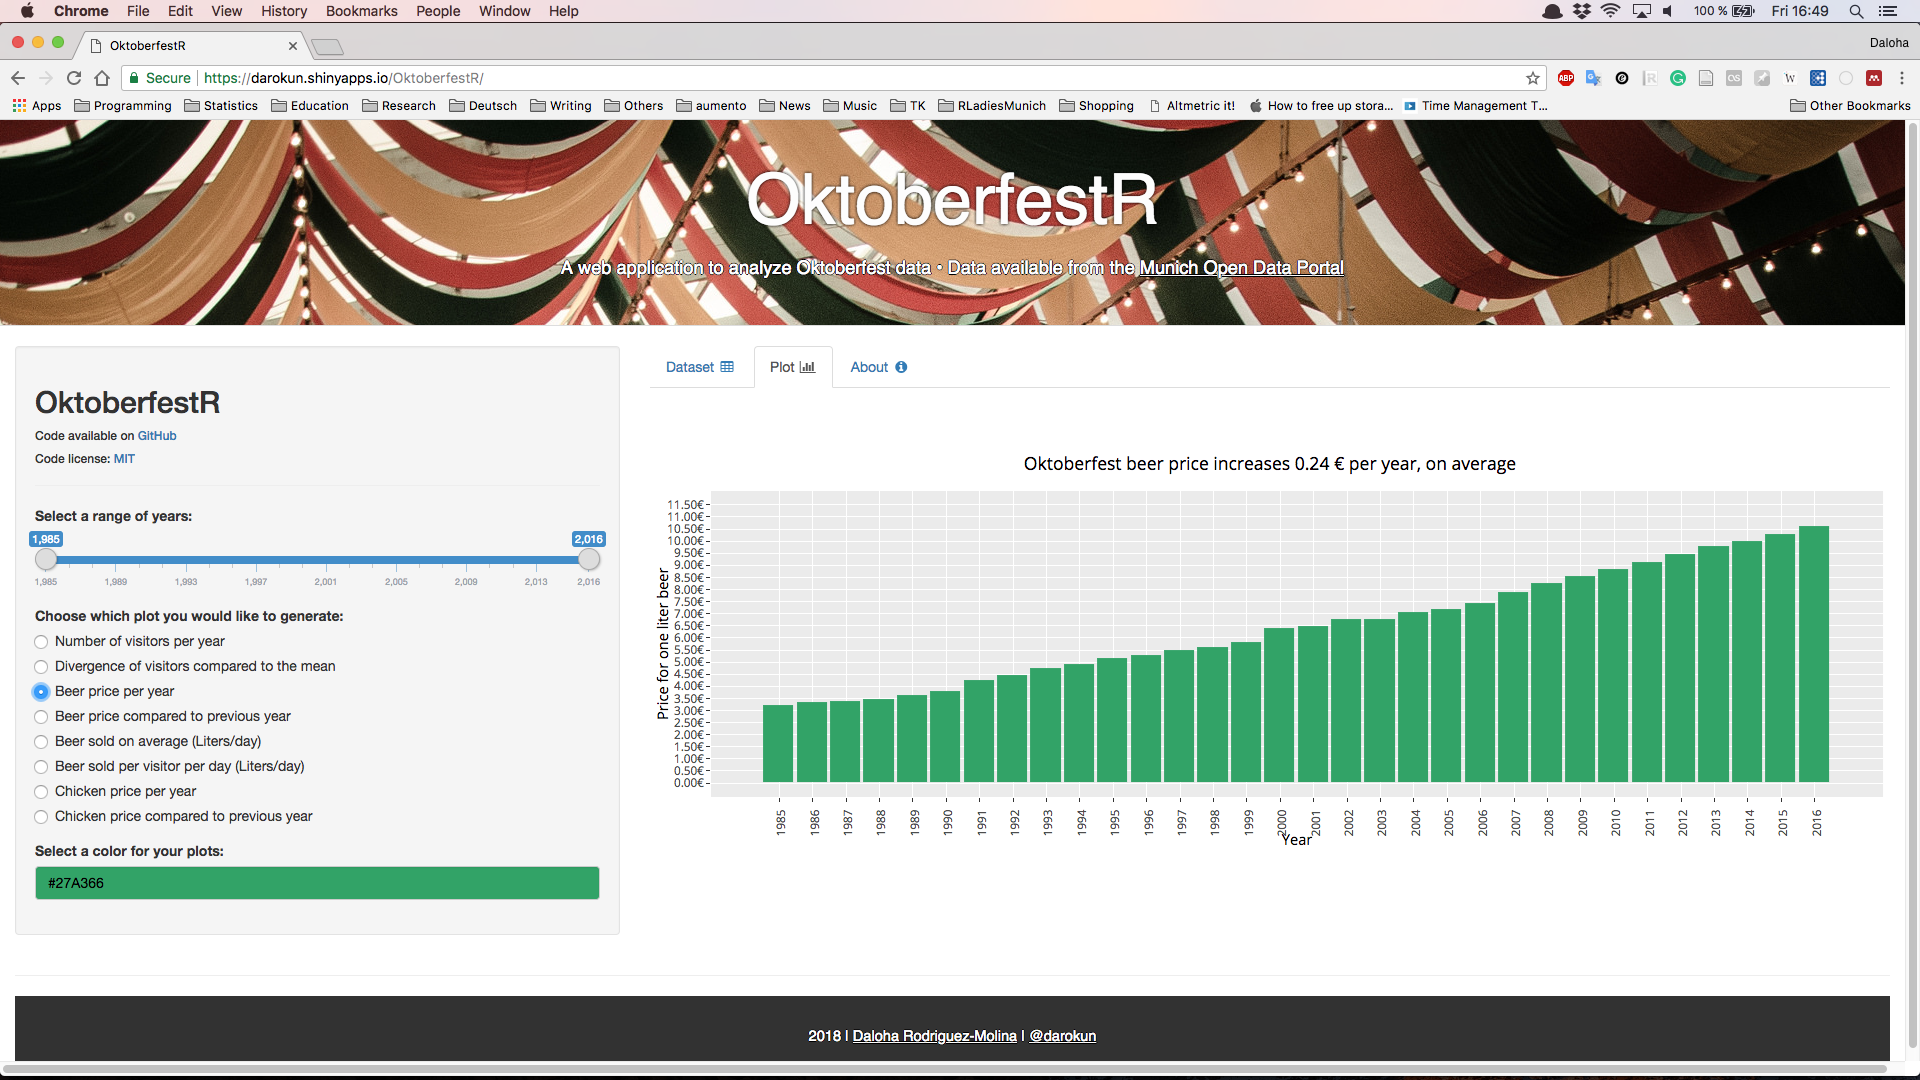Click the Adblock Plus extension icon
The height and width of the screenshot is (1080, 1920).
point(1566,78)
